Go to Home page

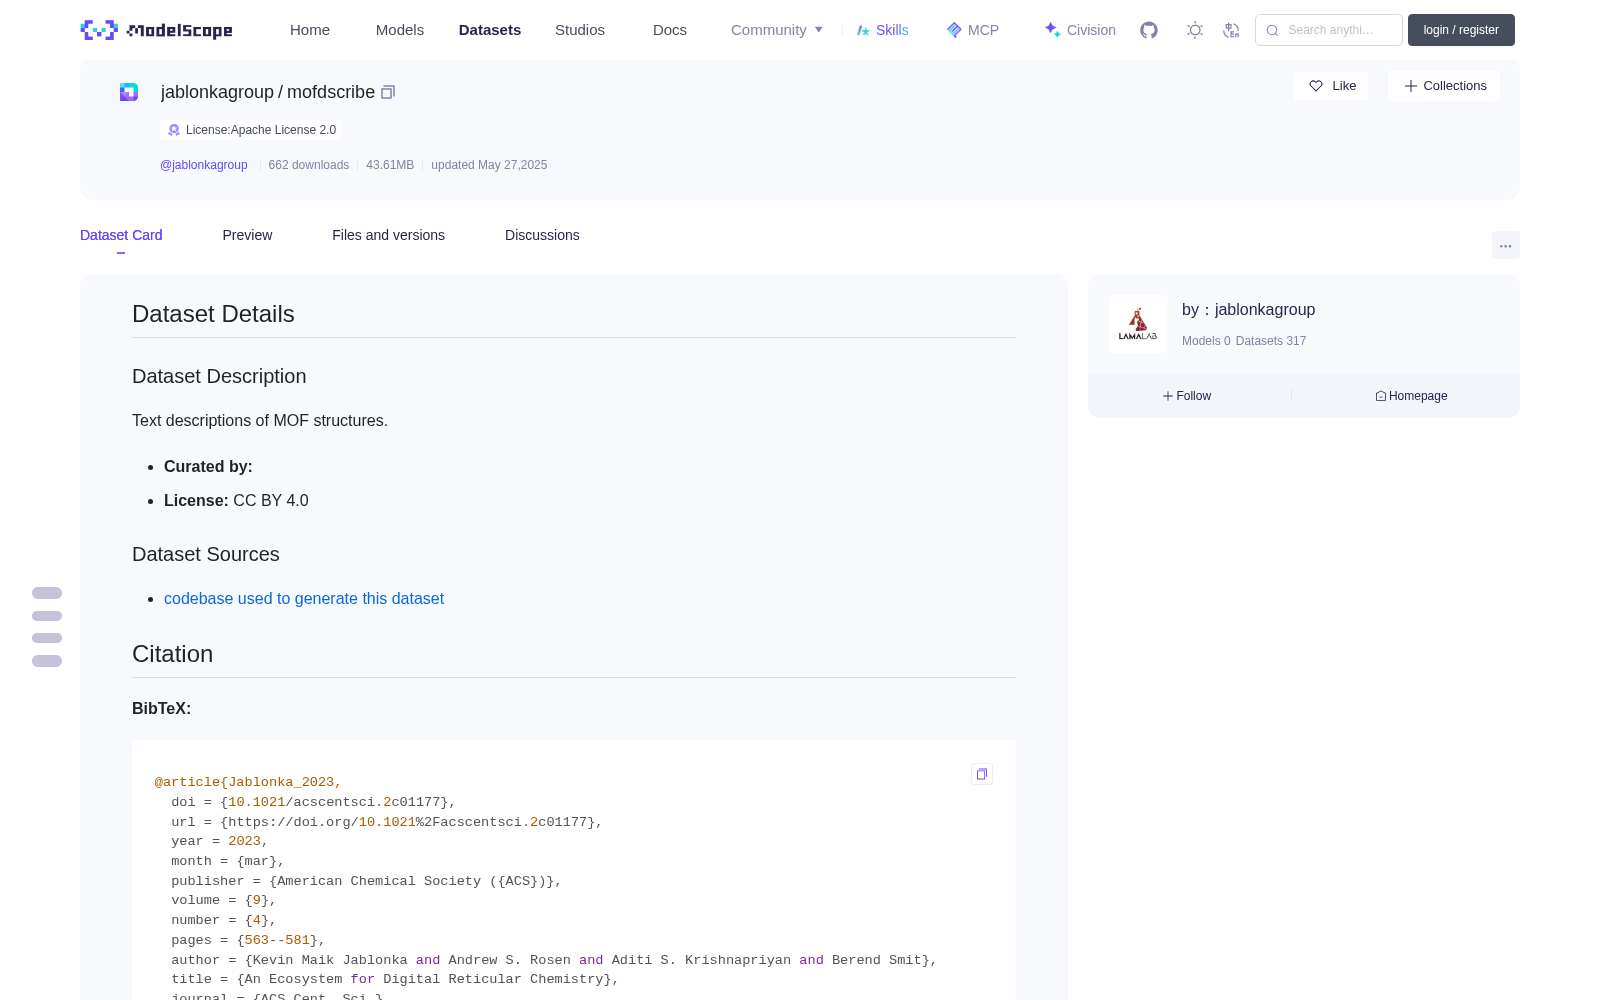click(x=310, y=30)
